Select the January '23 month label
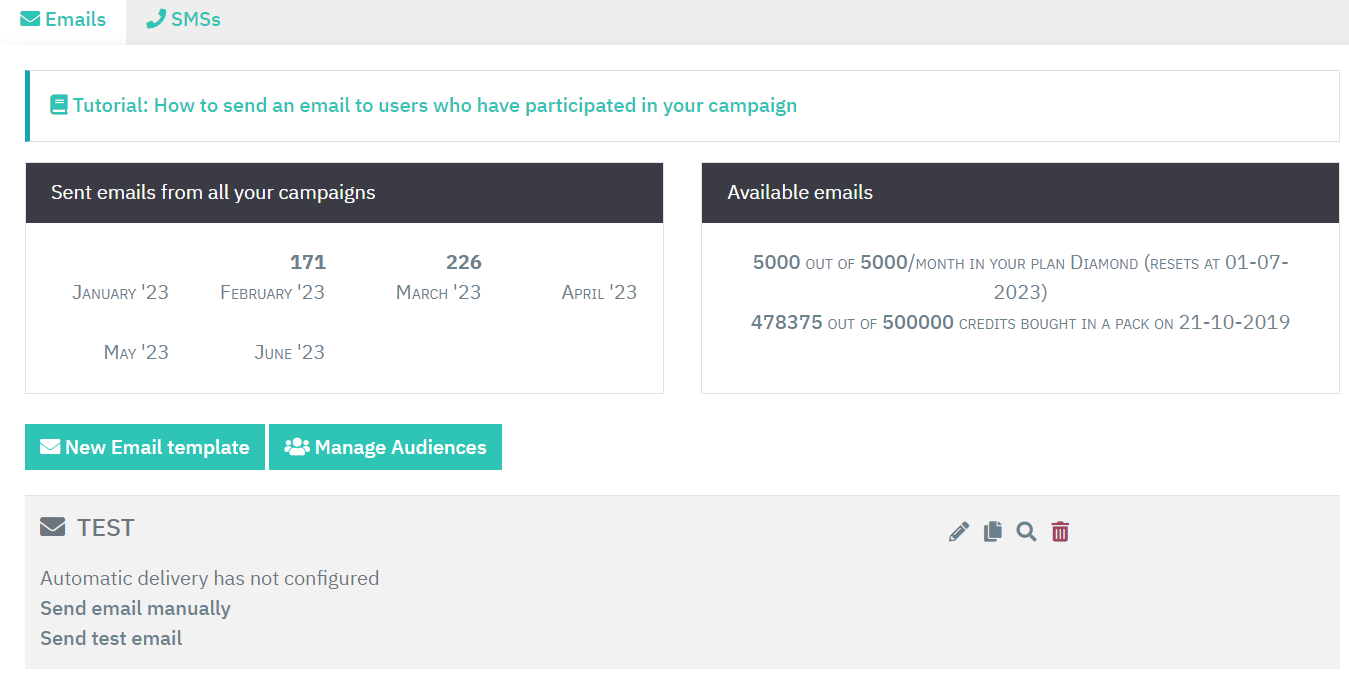Screen dimensions: 1349x678 (x=121, y=293)
